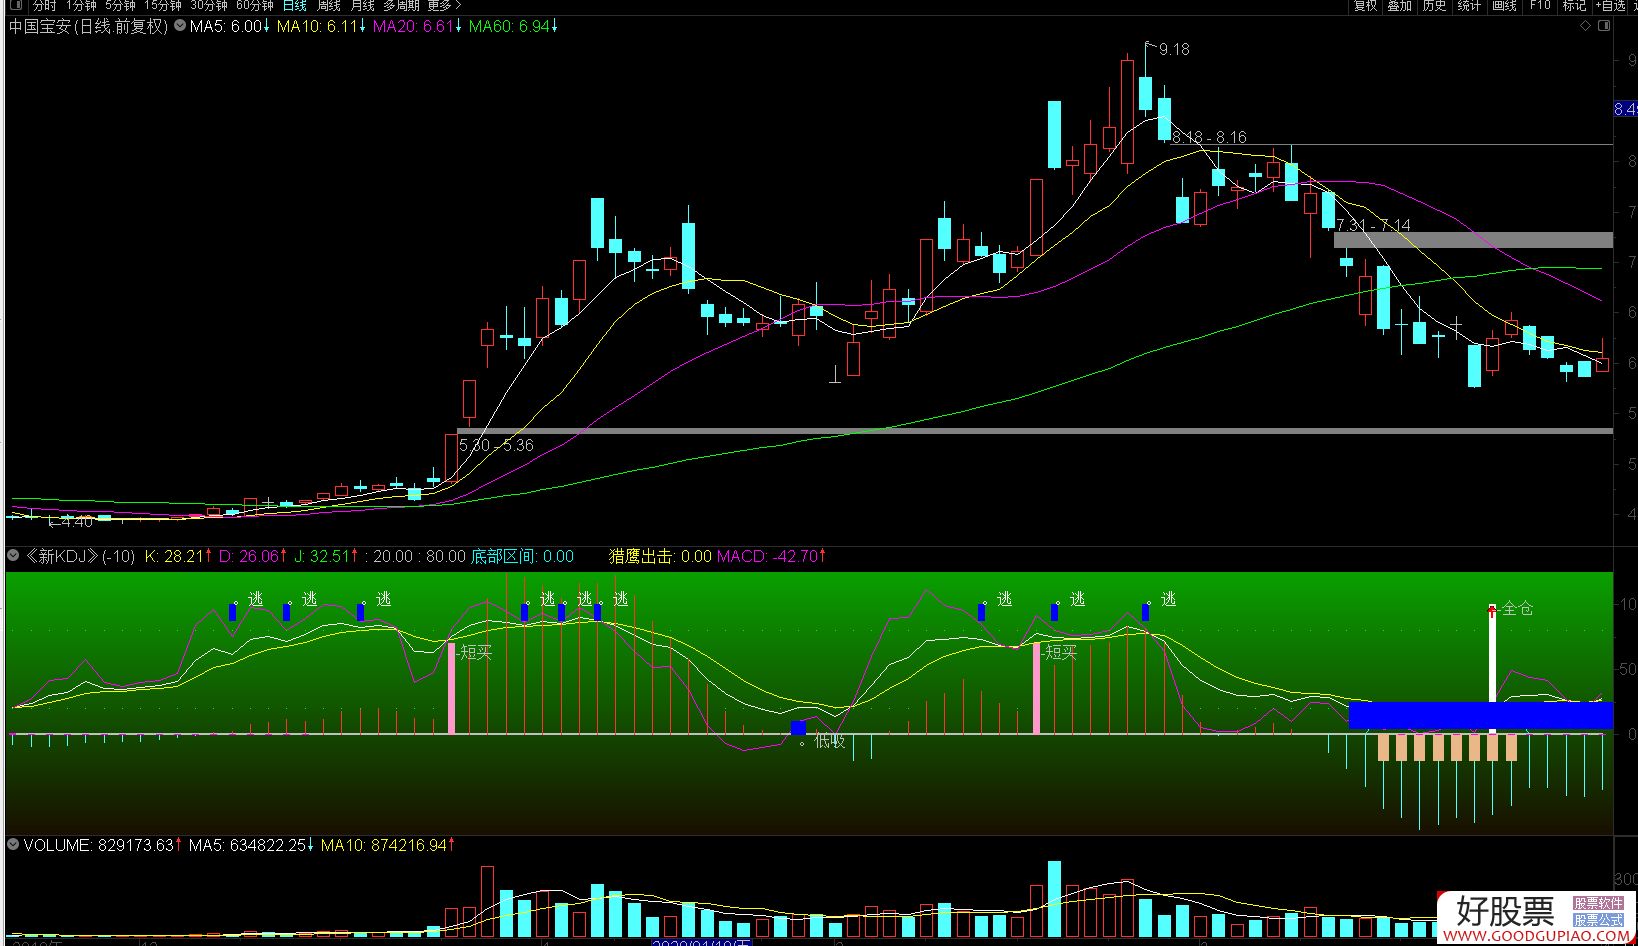Click the MA5: 6.00 value
1638x946 pixels.
(x=229, y=26)
